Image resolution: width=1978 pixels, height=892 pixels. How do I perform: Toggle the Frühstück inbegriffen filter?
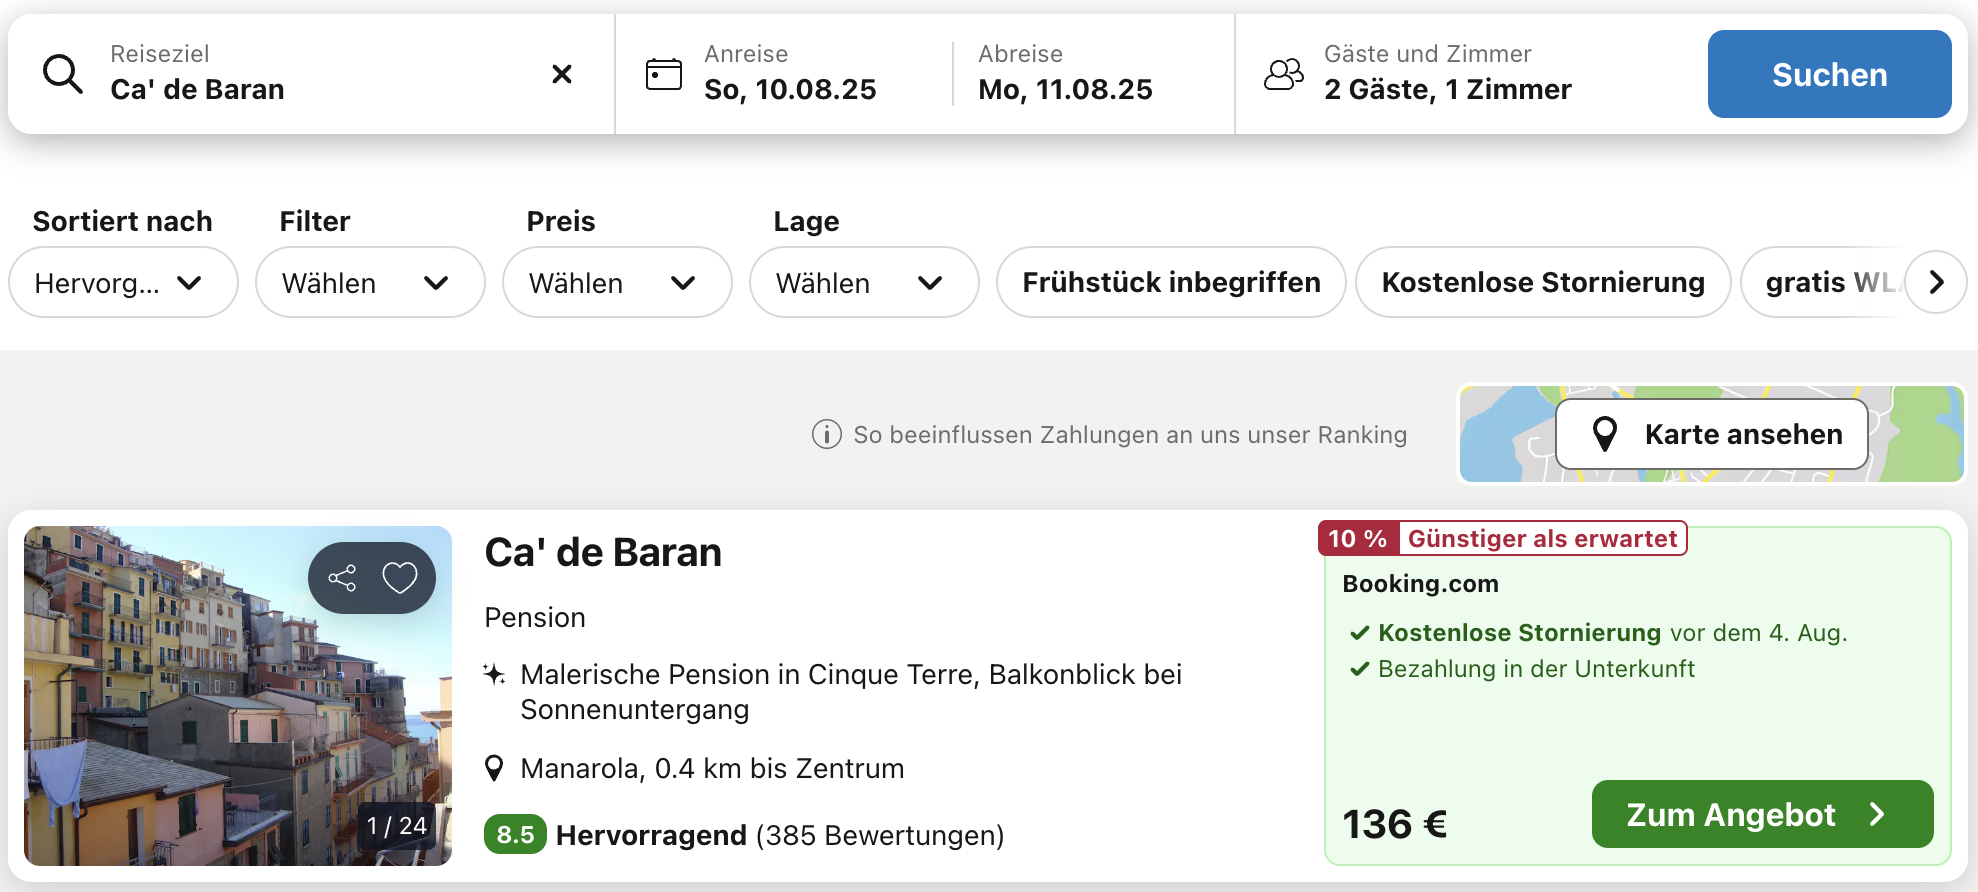[1171, 283]
